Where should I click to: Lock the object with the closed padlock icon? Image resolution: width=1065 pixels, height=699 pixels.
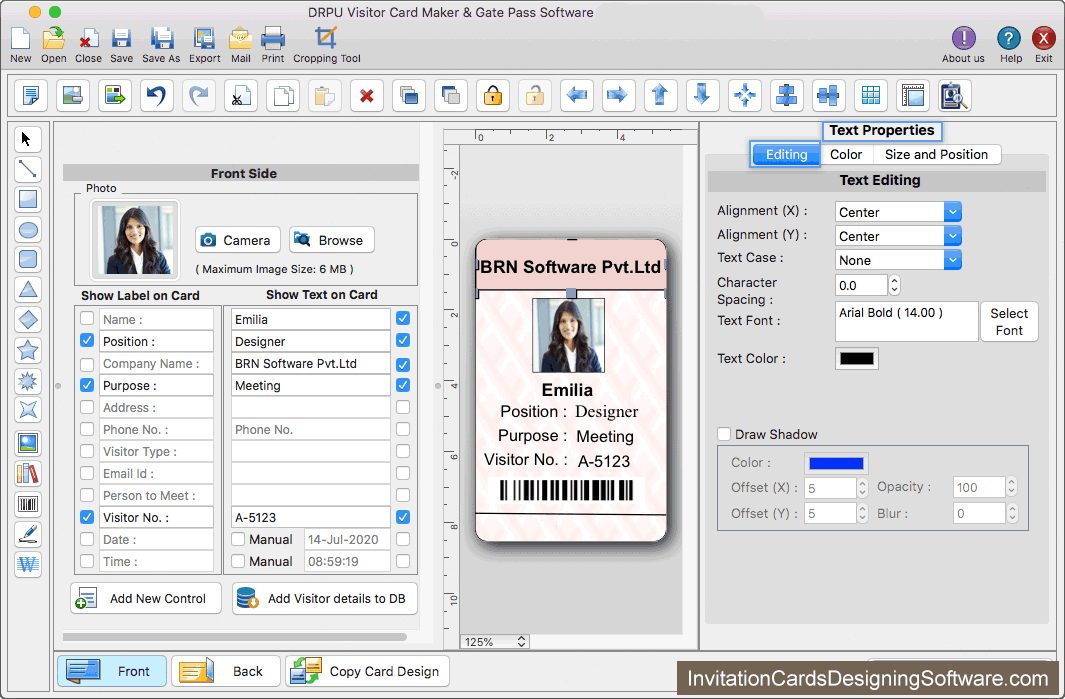pos(493,96)
